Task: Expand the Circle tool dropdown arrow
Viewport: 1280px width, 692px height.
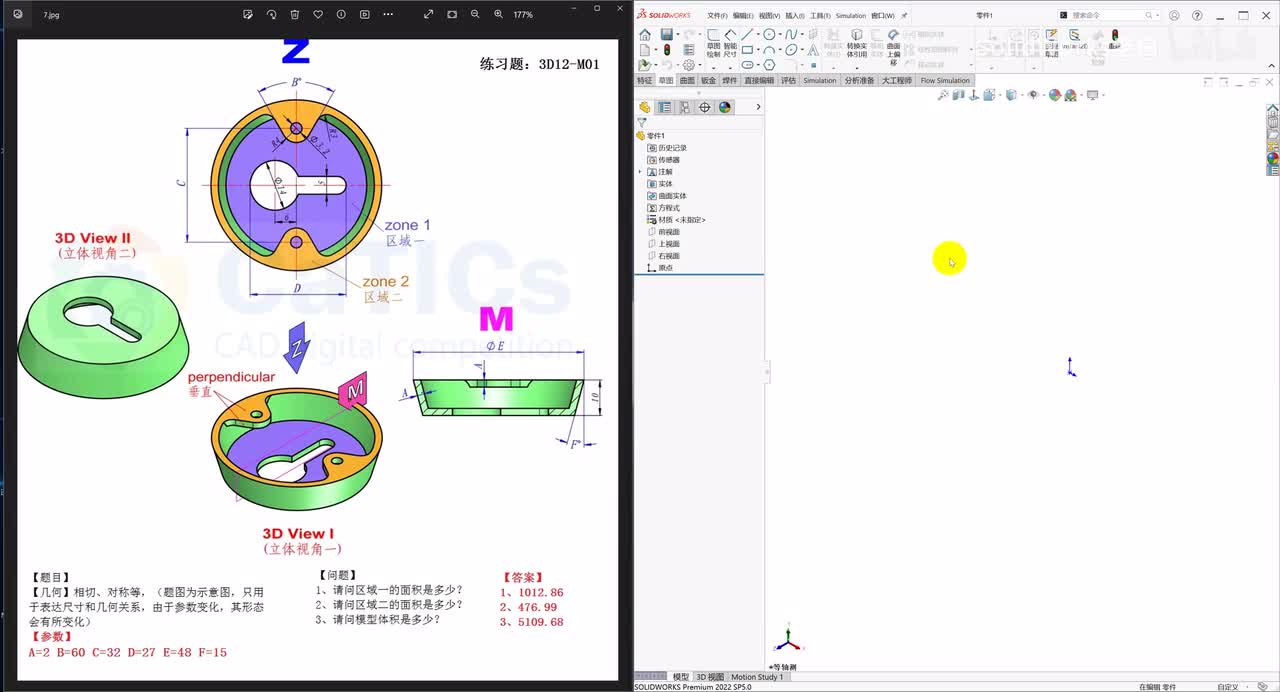Action: [780, 35]
